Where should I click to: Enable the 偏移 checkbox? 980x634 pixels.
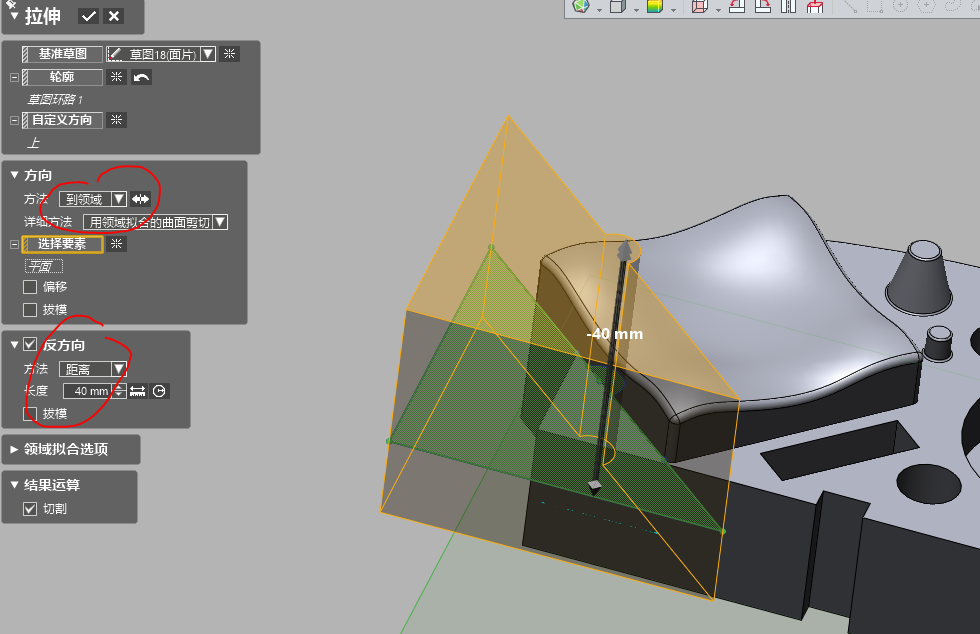click(x=30, y=287)
